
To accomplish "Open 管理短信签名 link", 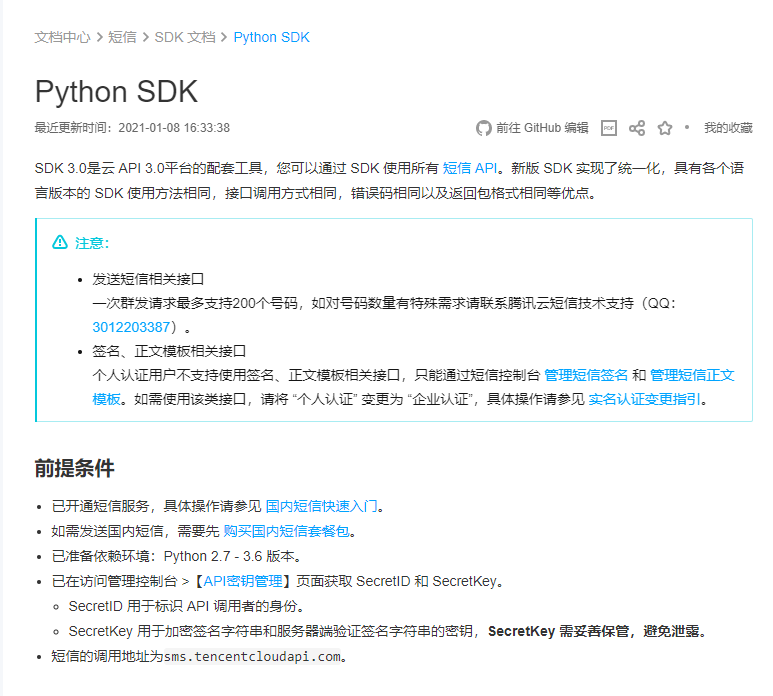I will pyautogui.click(x=586, y=376).
